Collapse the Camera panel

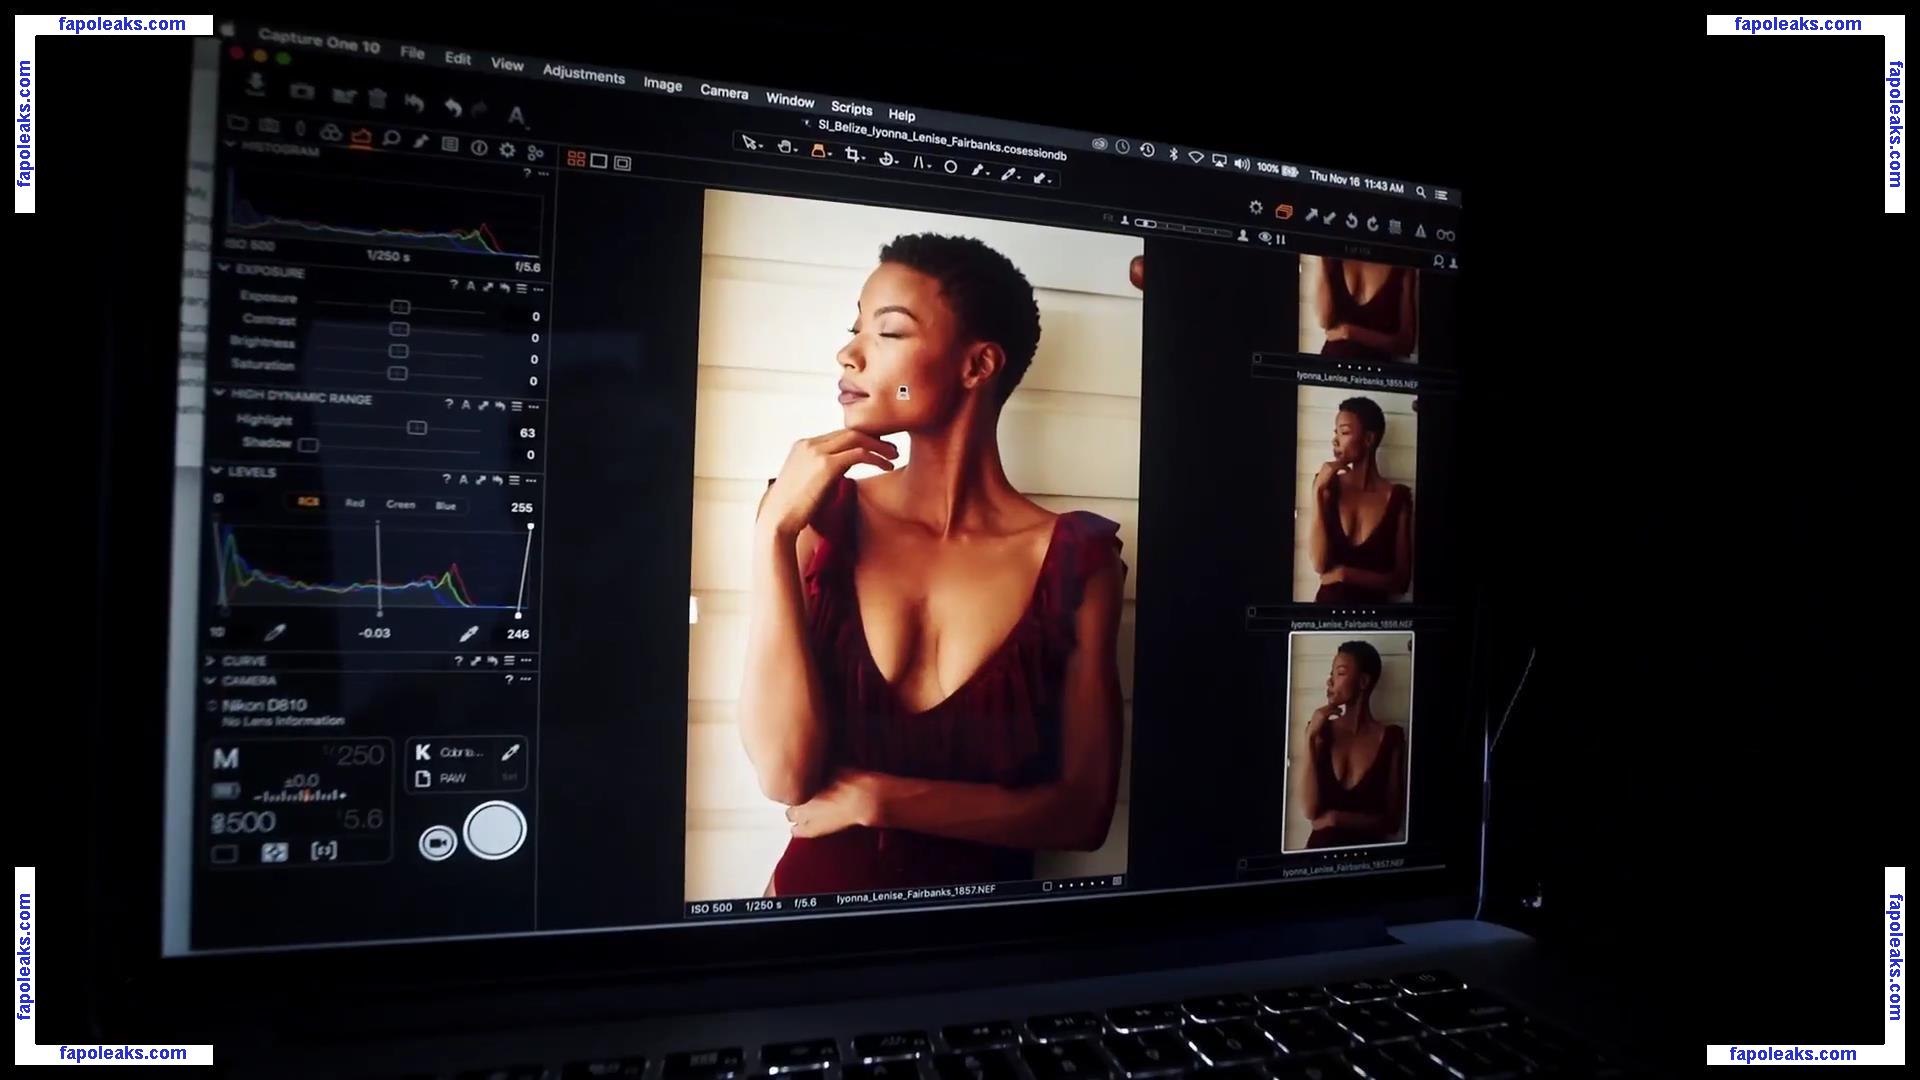pos(210,680)
